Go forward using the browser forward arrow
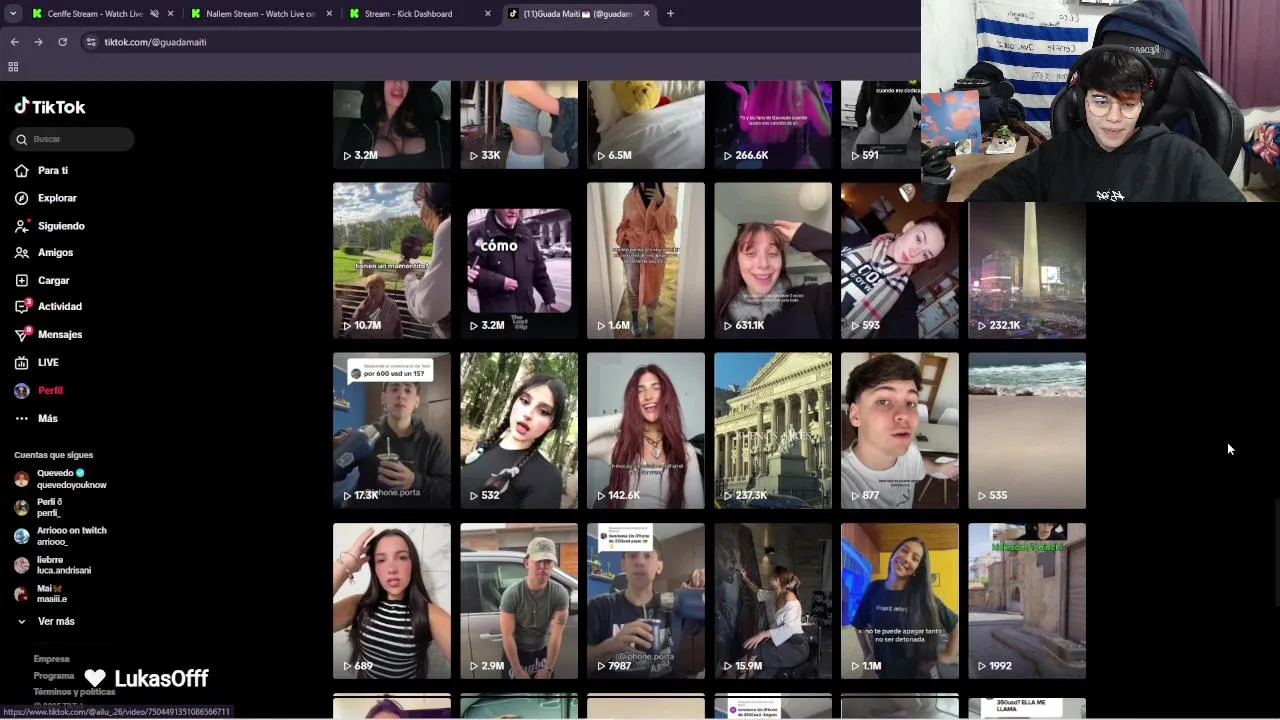Image resolution: width=1280 pixels, height=720 pixels. point(38,42)
